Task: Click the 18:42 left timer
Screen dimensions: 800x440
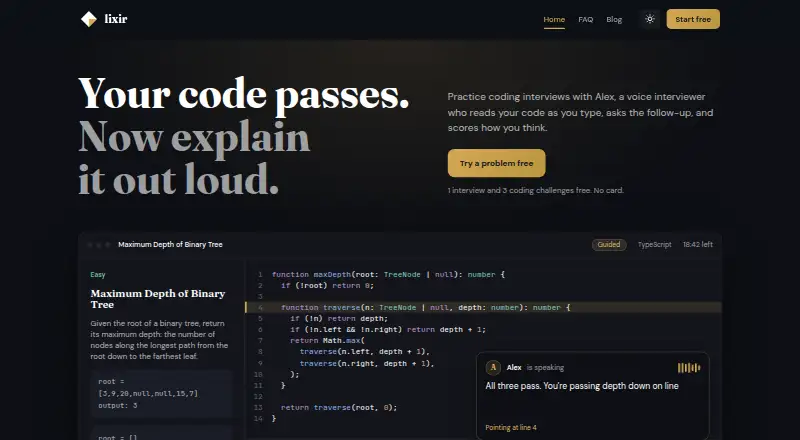Action: pos(698,245)
